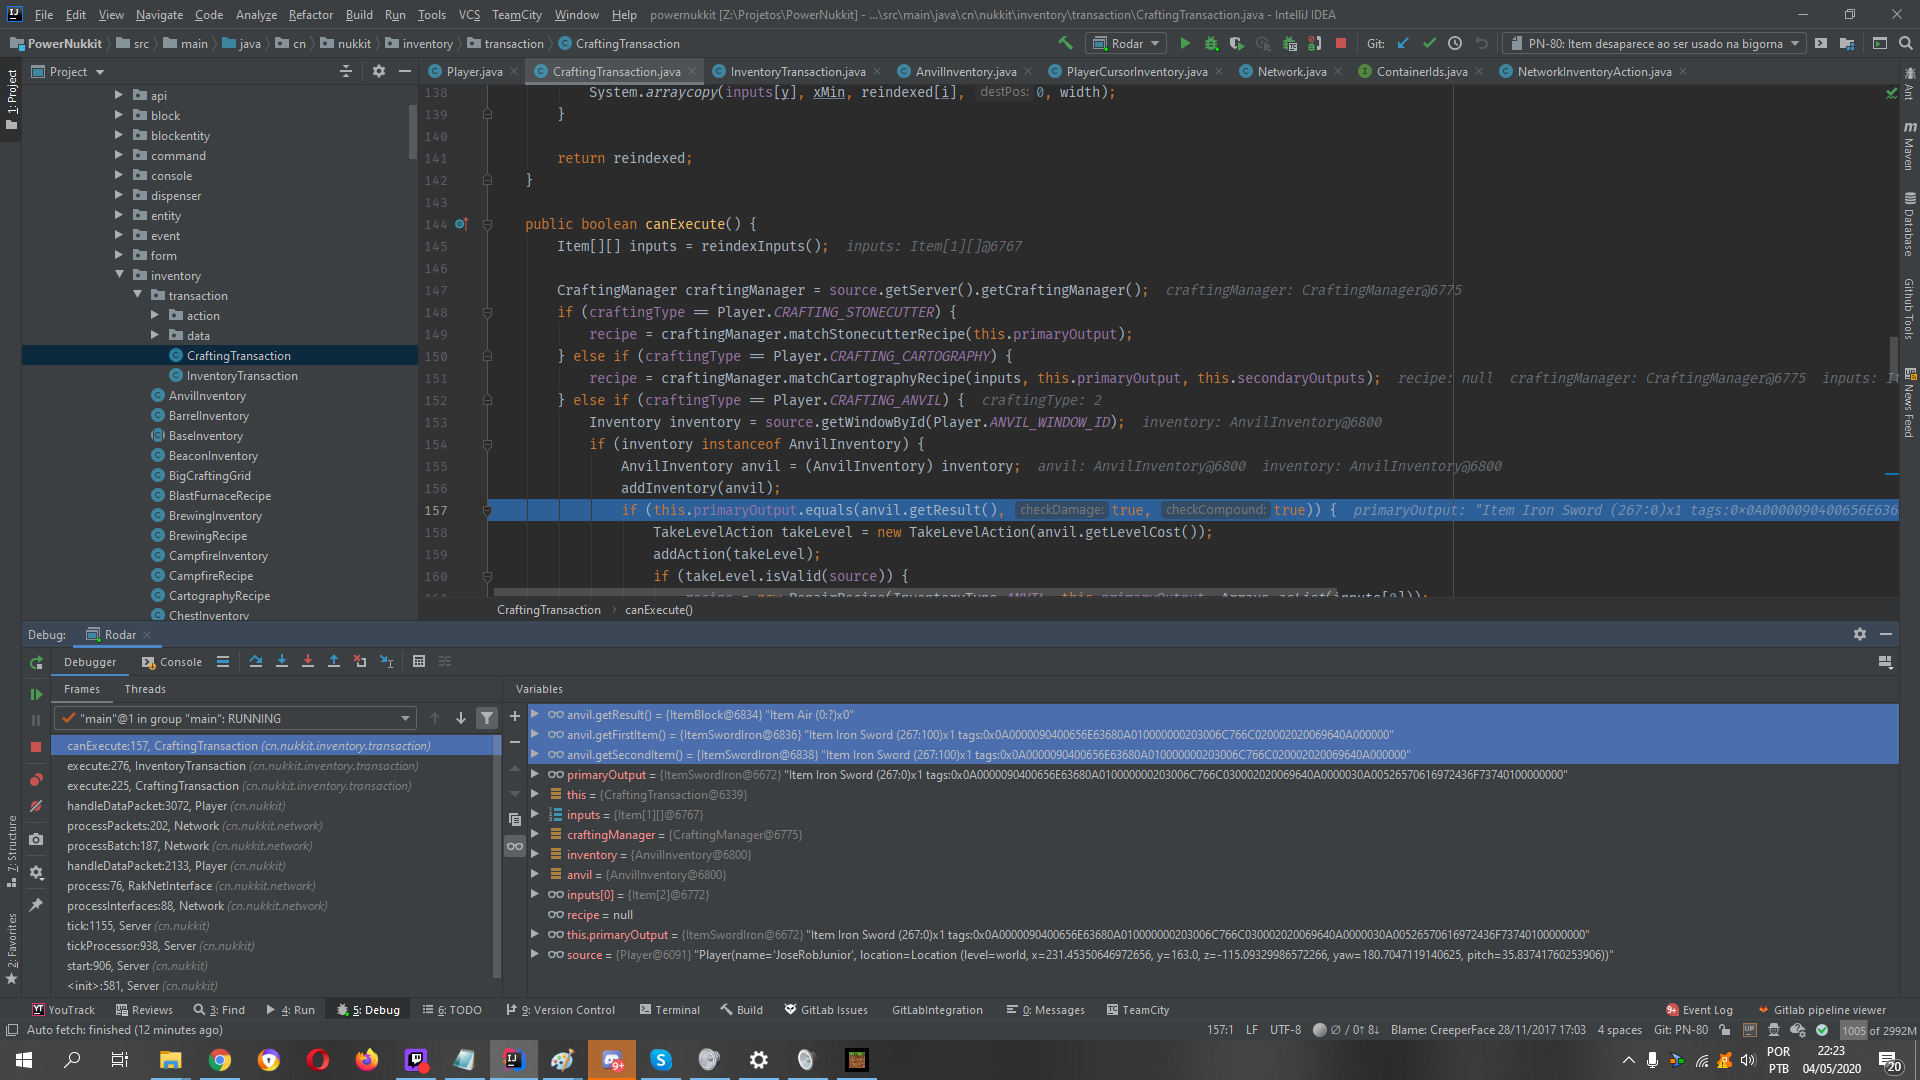This screenshot has width=1920, height=1080.
Task: Stop the running debug session
Action: 36,746
